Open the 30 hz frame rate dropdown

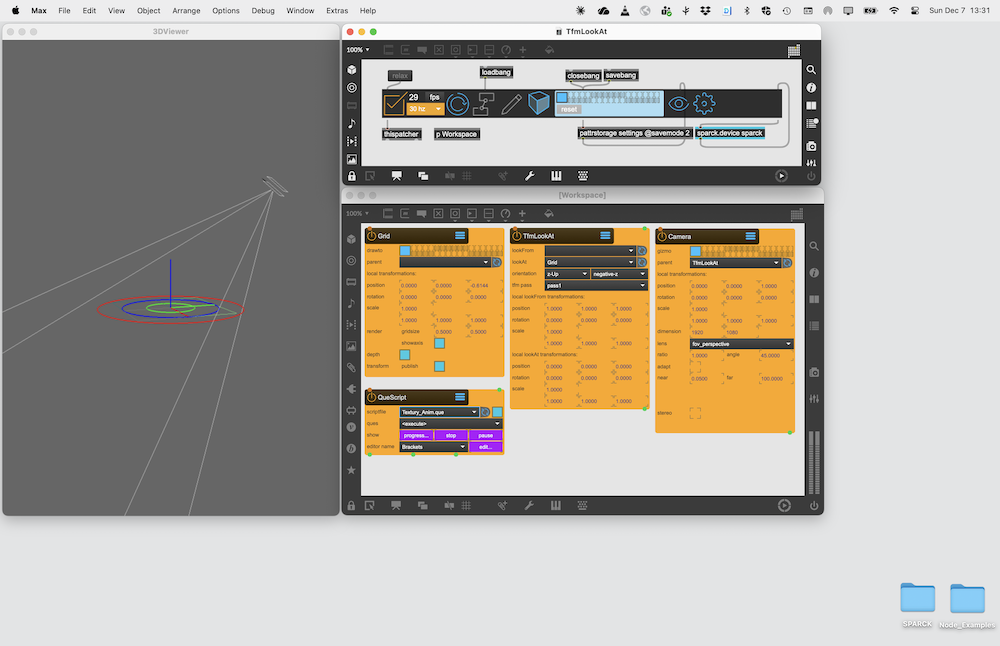[x=425, y=109]
